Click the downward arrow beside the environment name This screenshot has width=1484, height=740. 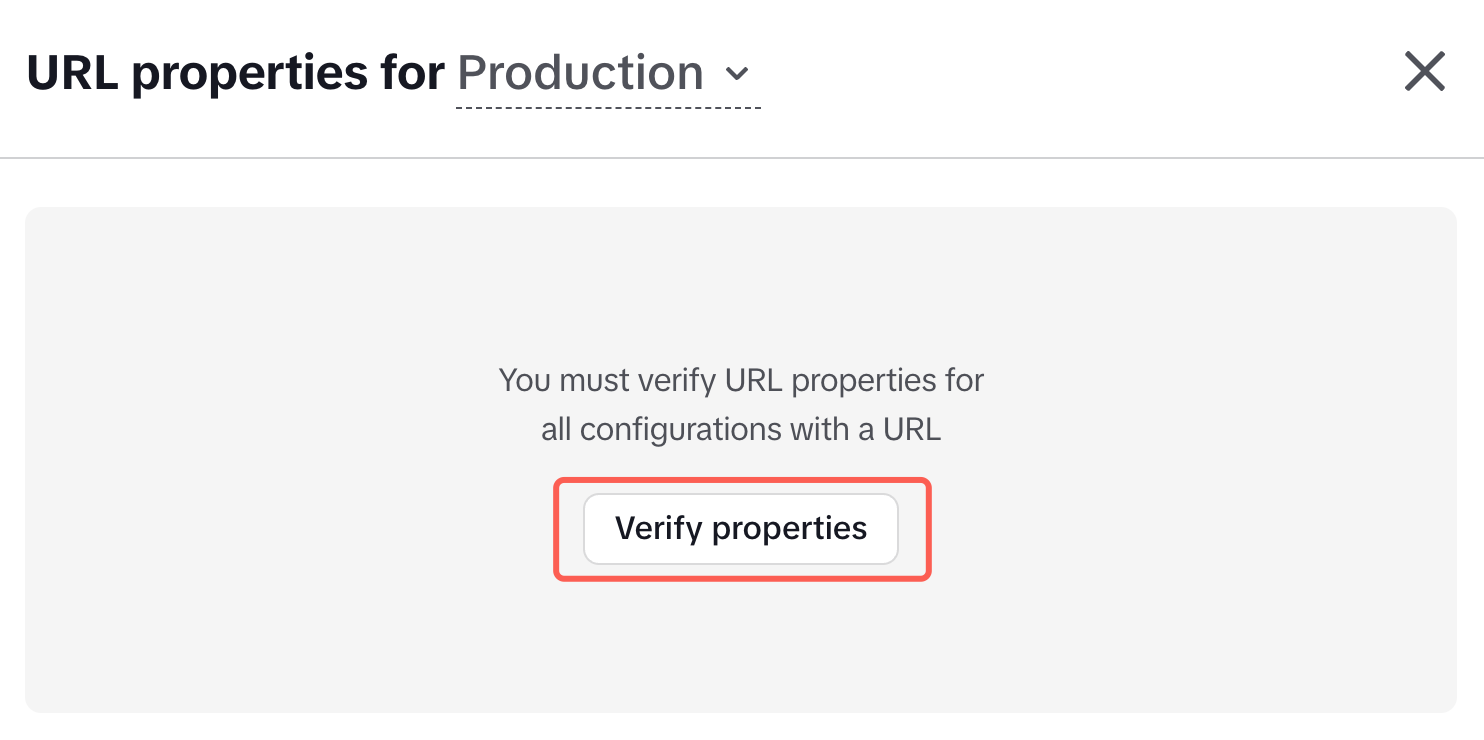pos(739,74)
